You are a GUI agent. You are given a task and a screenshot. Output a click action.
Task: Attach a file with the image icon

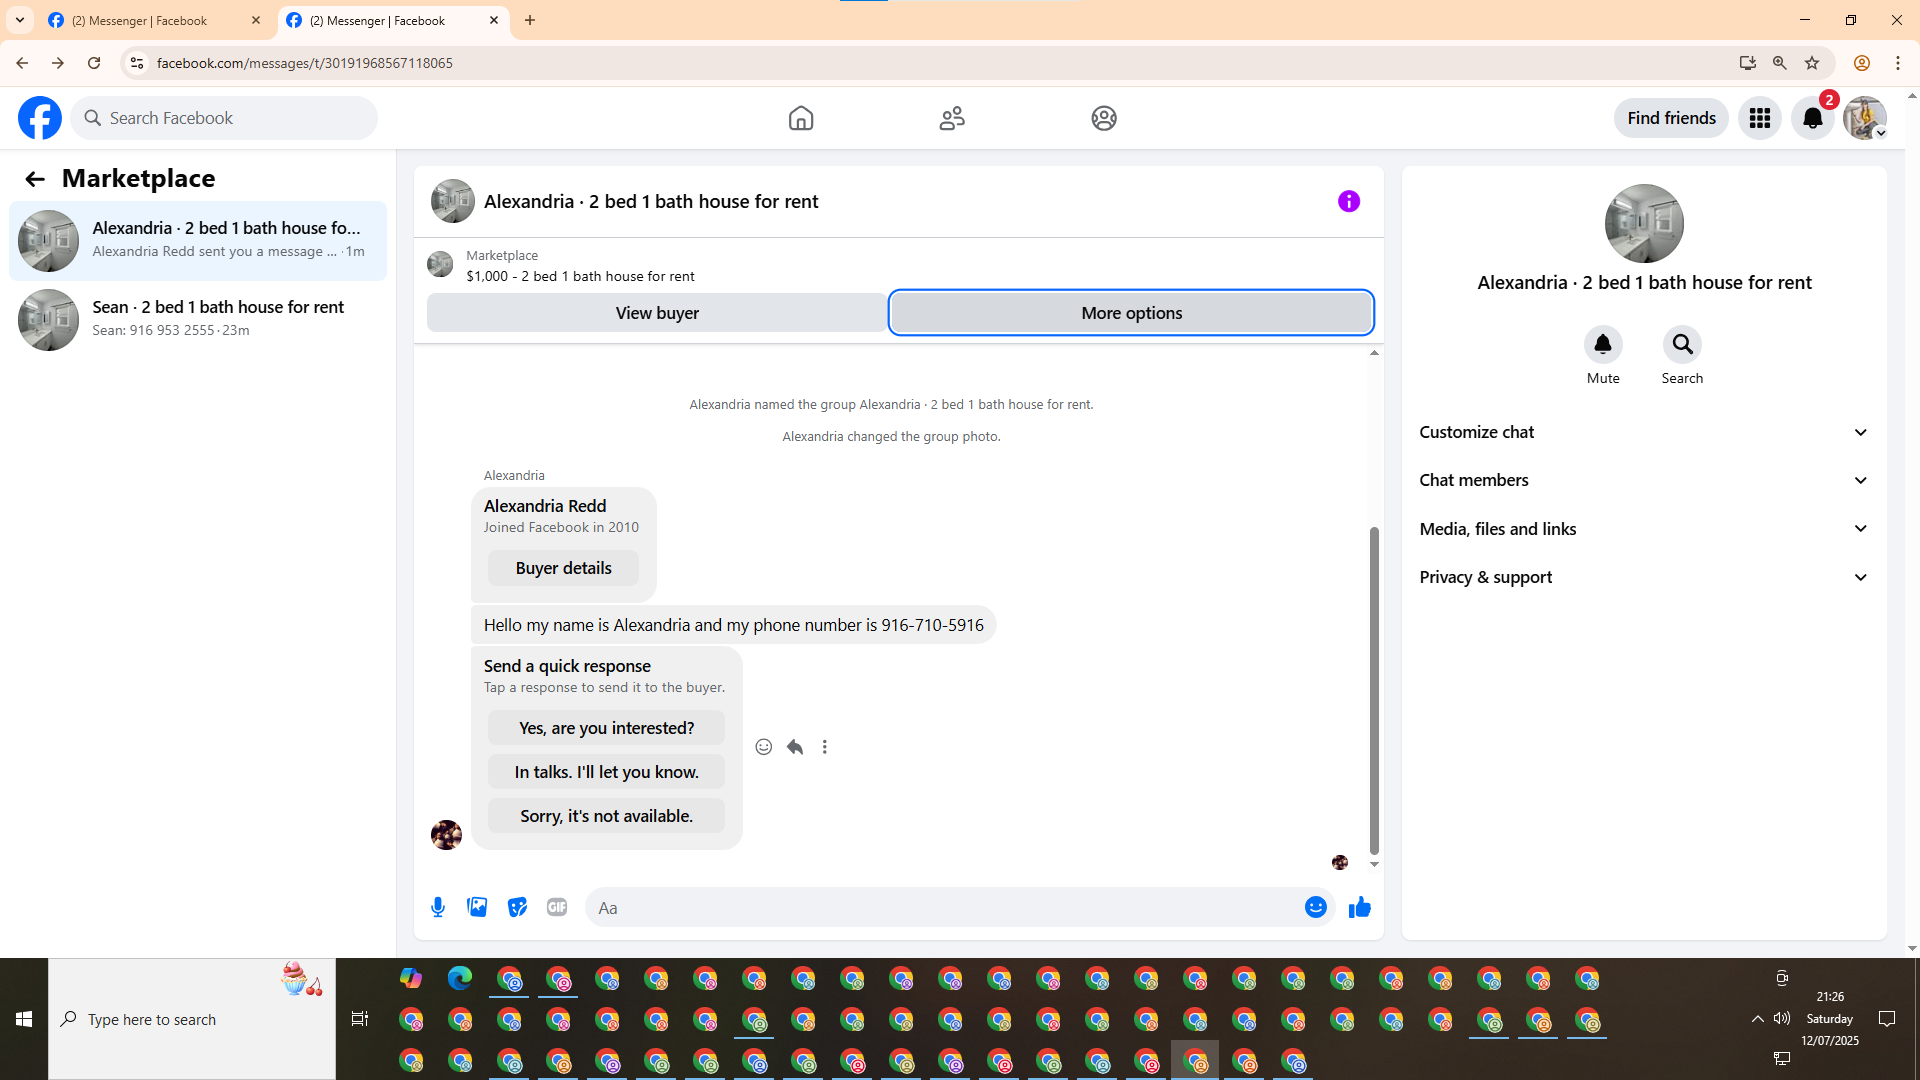(x=477, y=907)
